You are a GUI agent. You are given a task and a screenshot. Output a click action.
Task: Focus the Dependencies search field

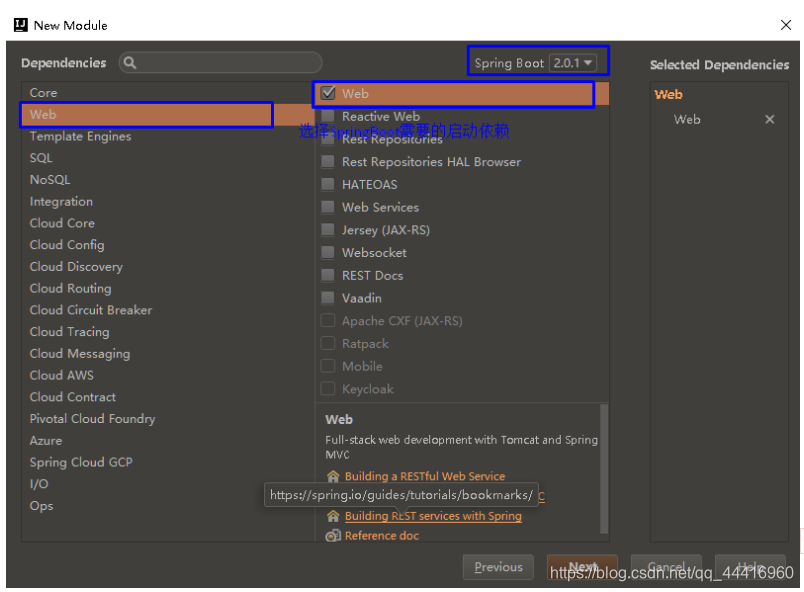pos(220,63)
